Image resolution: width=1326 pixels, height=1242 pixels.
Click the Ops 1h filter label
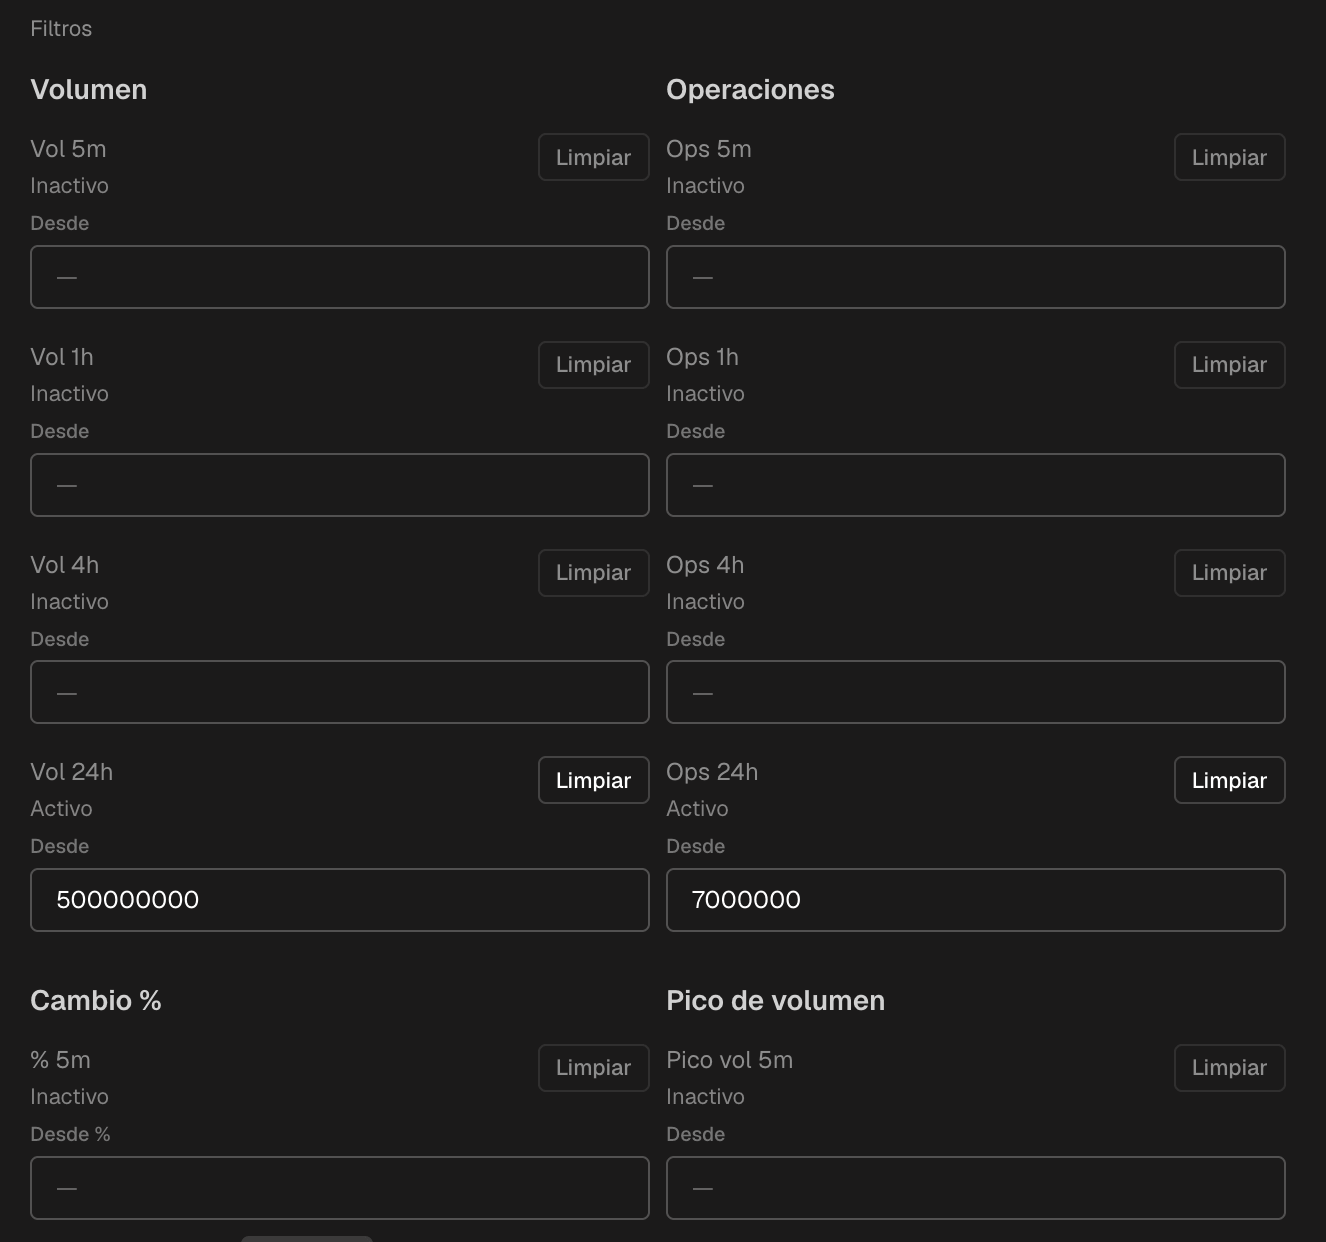pyautogui.click(x=702, y=357)
